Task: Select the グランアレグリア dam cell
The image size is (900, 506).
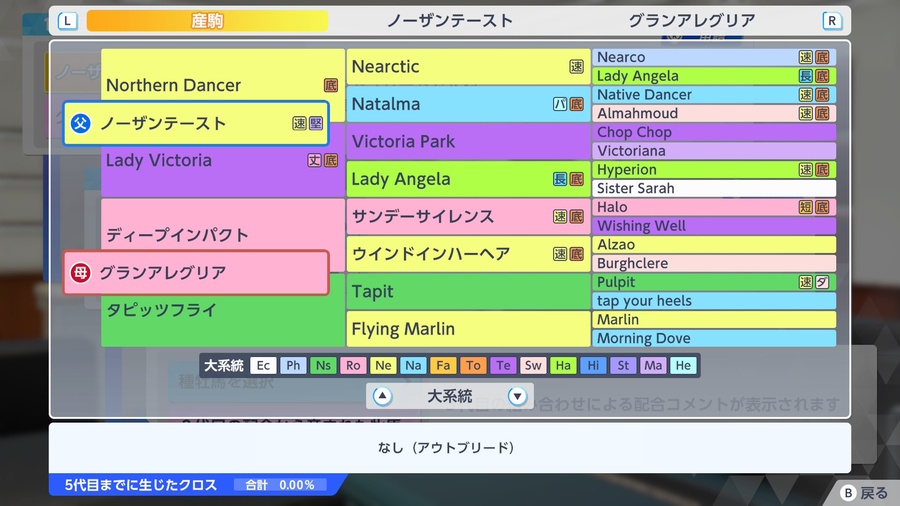Action: (x=196, y=273)
